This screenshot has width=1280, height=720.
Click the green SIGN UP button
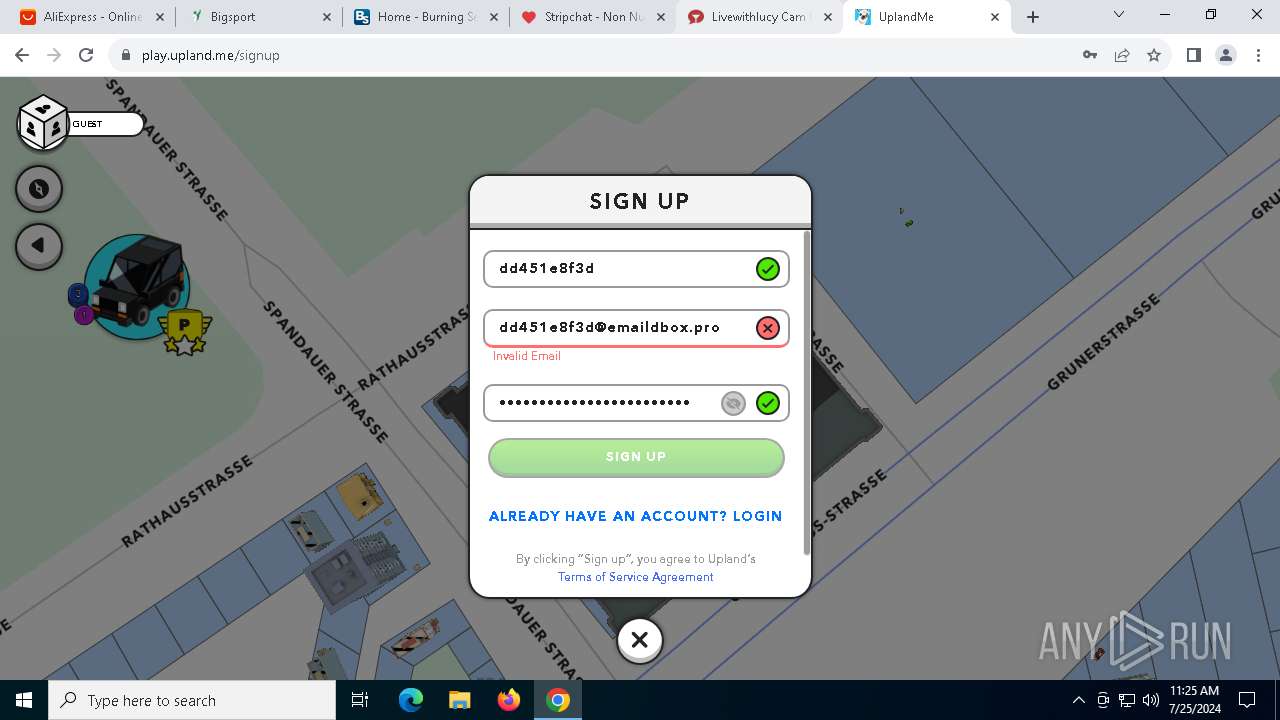pos(636,457)
